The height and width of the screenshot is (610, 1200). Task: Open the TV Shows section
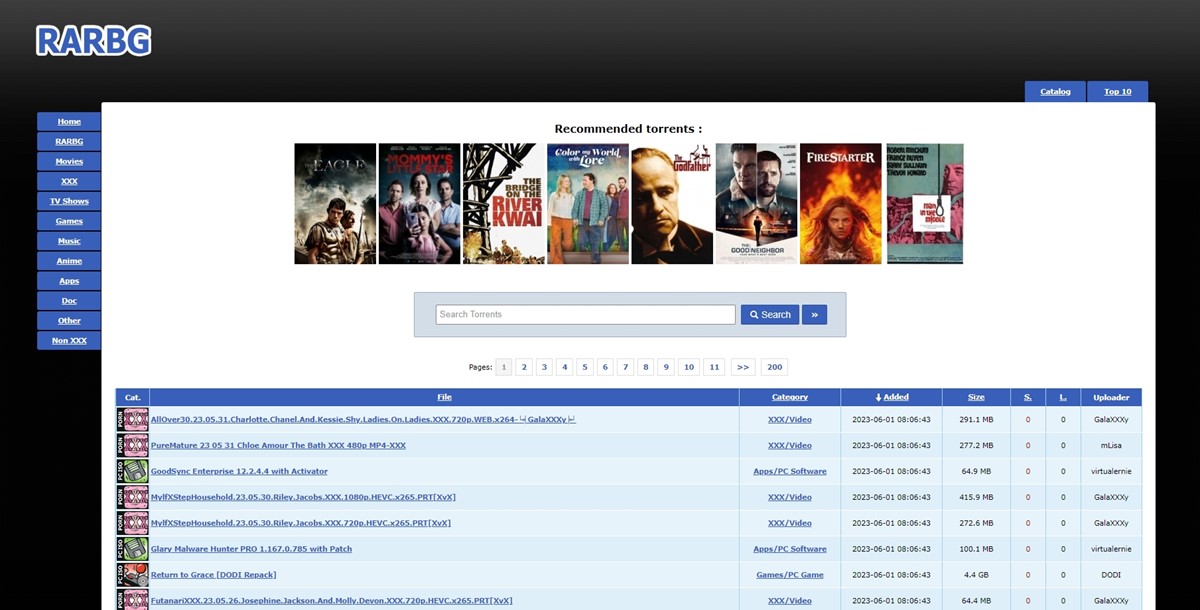coord(69,201)
